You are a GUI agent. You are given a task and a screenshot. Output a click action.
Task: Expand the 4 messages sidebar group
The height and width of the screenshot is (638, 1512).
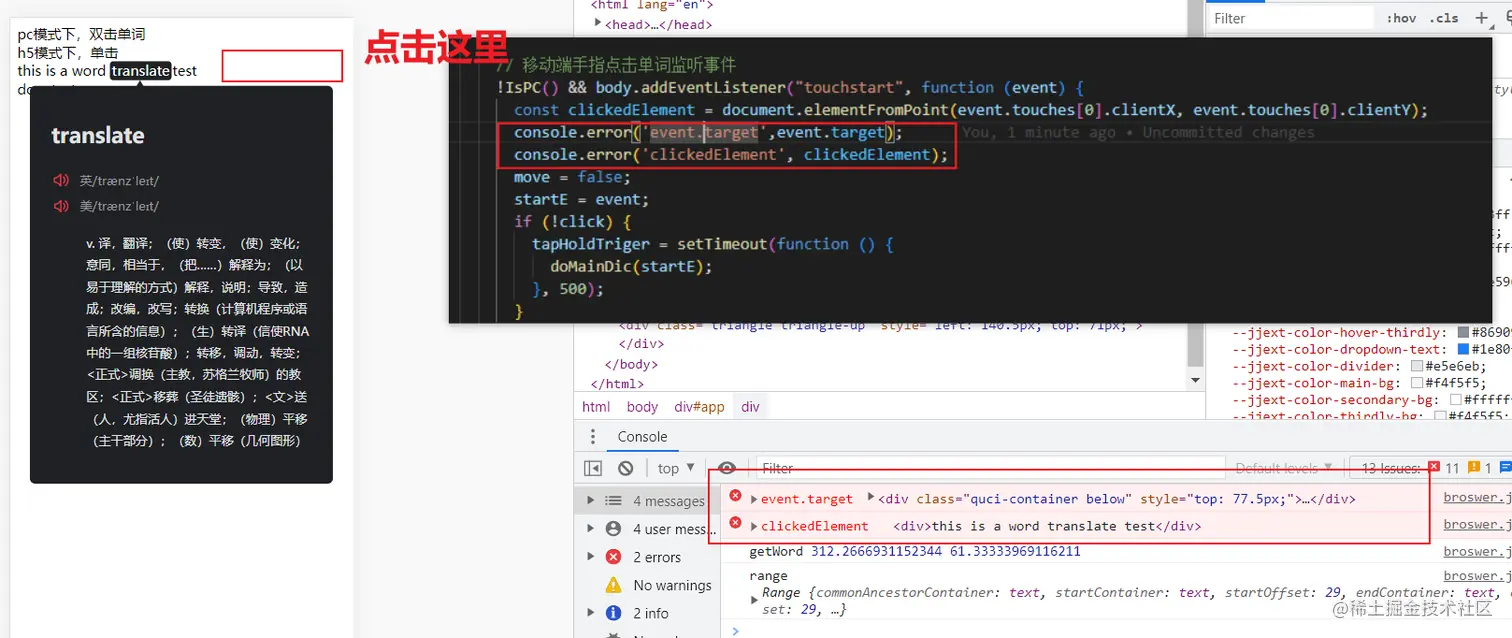click(591, 500)
